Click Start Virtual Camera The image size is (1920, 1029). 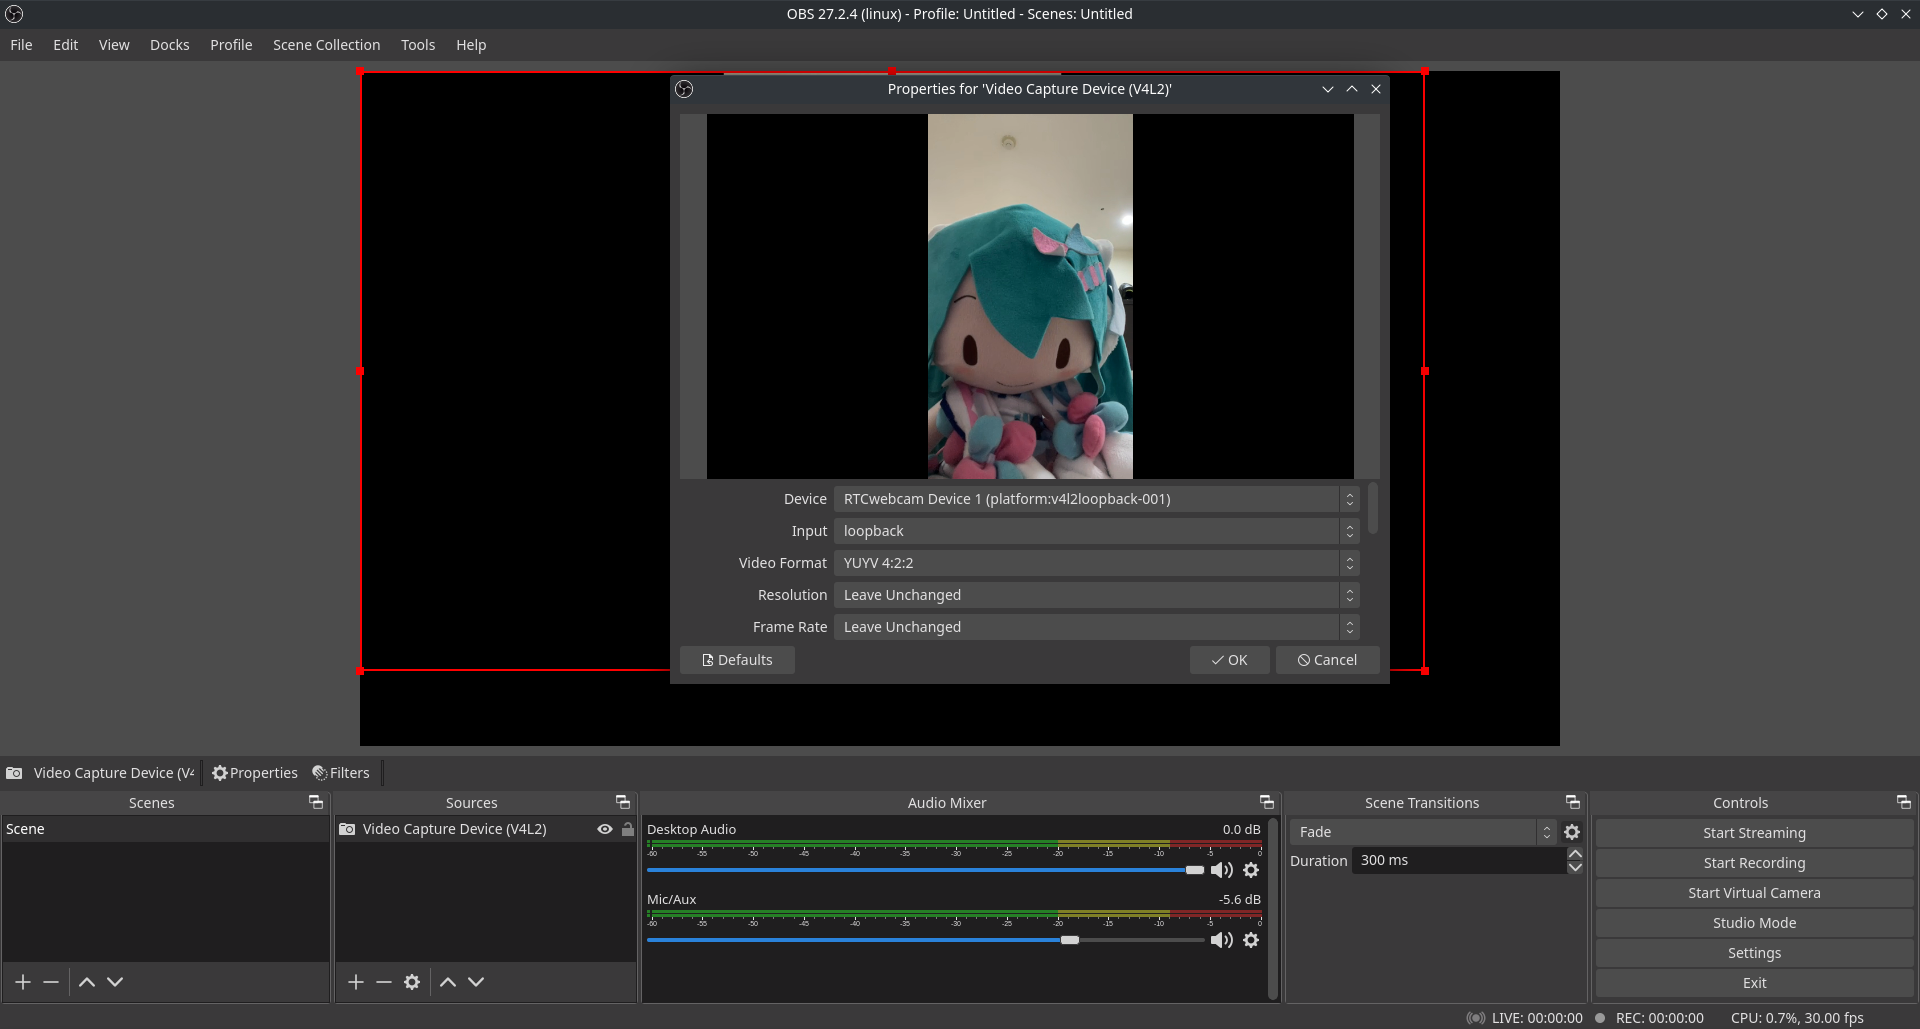pyautogui.click(x=1754, y=893)
